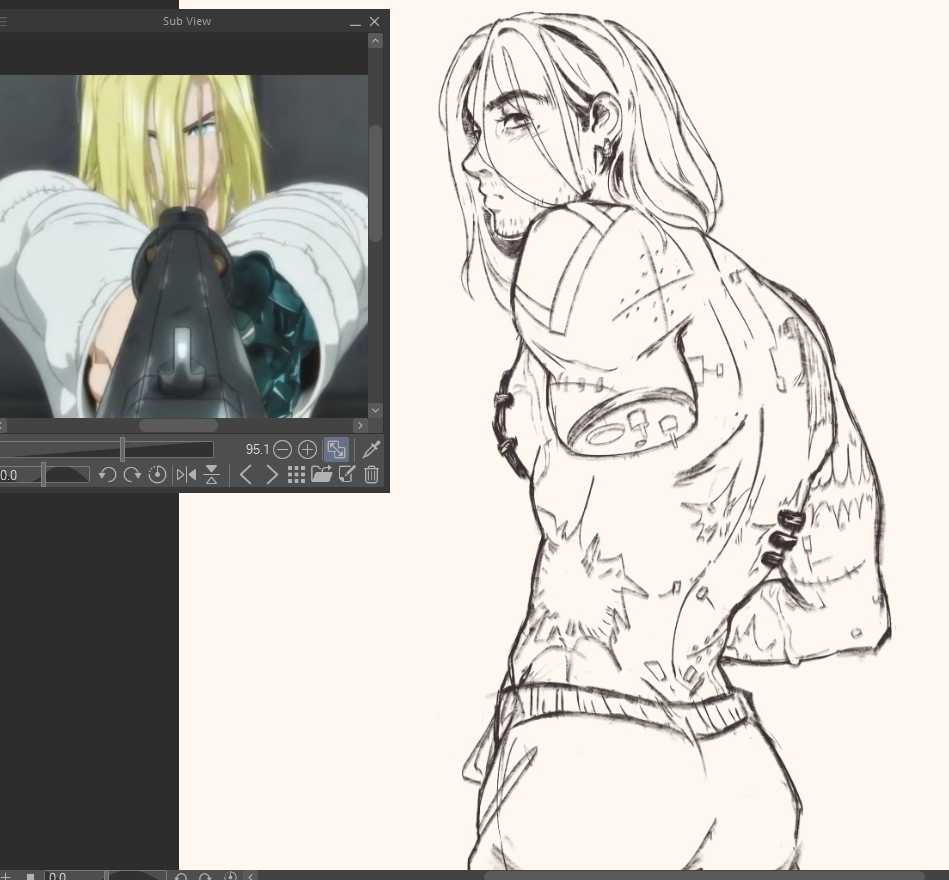Click Sub View scroll right arrow
949x880 pixels.
(x=361, y=425)
